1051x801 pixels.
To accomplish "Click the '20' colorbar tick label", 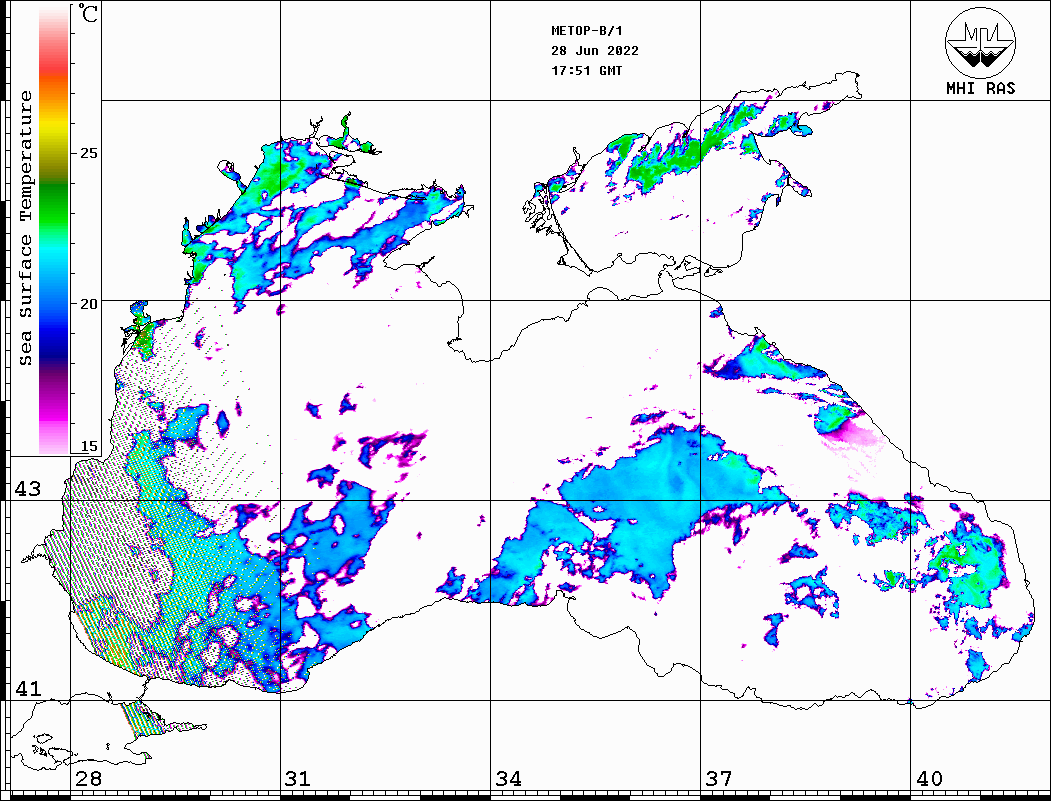I will (88, 304).
